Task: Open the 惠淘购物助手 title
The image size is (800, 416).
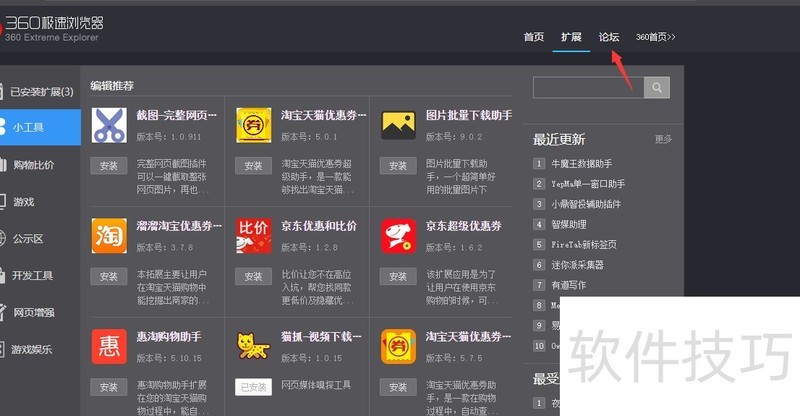Action: [169, 336]
